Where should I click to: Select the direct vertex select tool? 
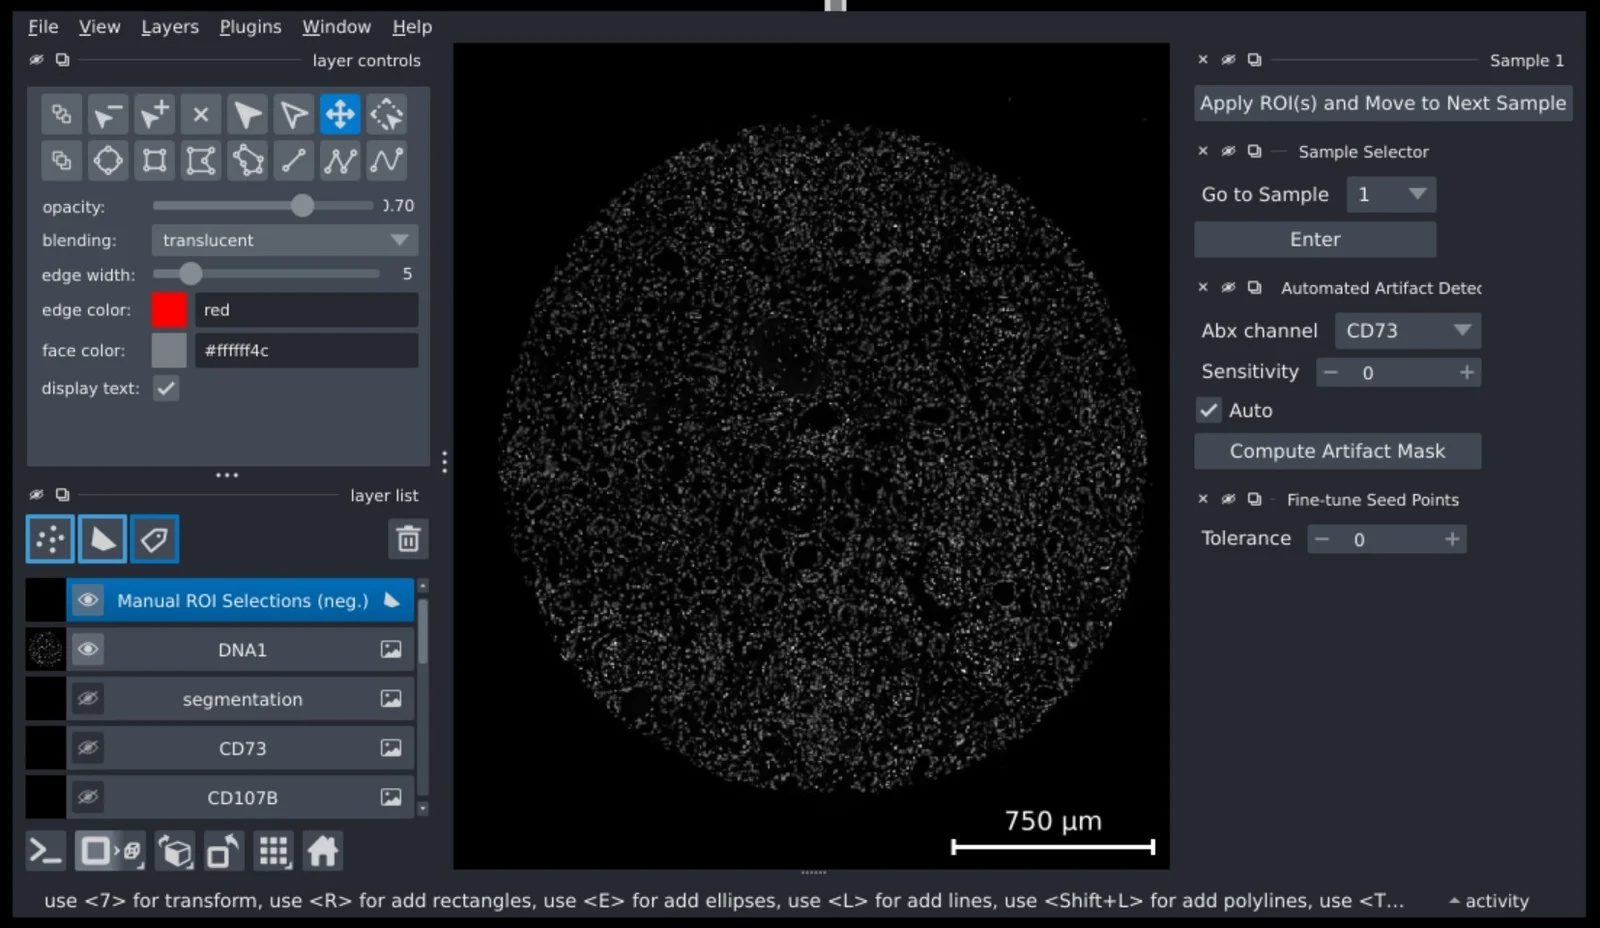[x=294, y=114]
